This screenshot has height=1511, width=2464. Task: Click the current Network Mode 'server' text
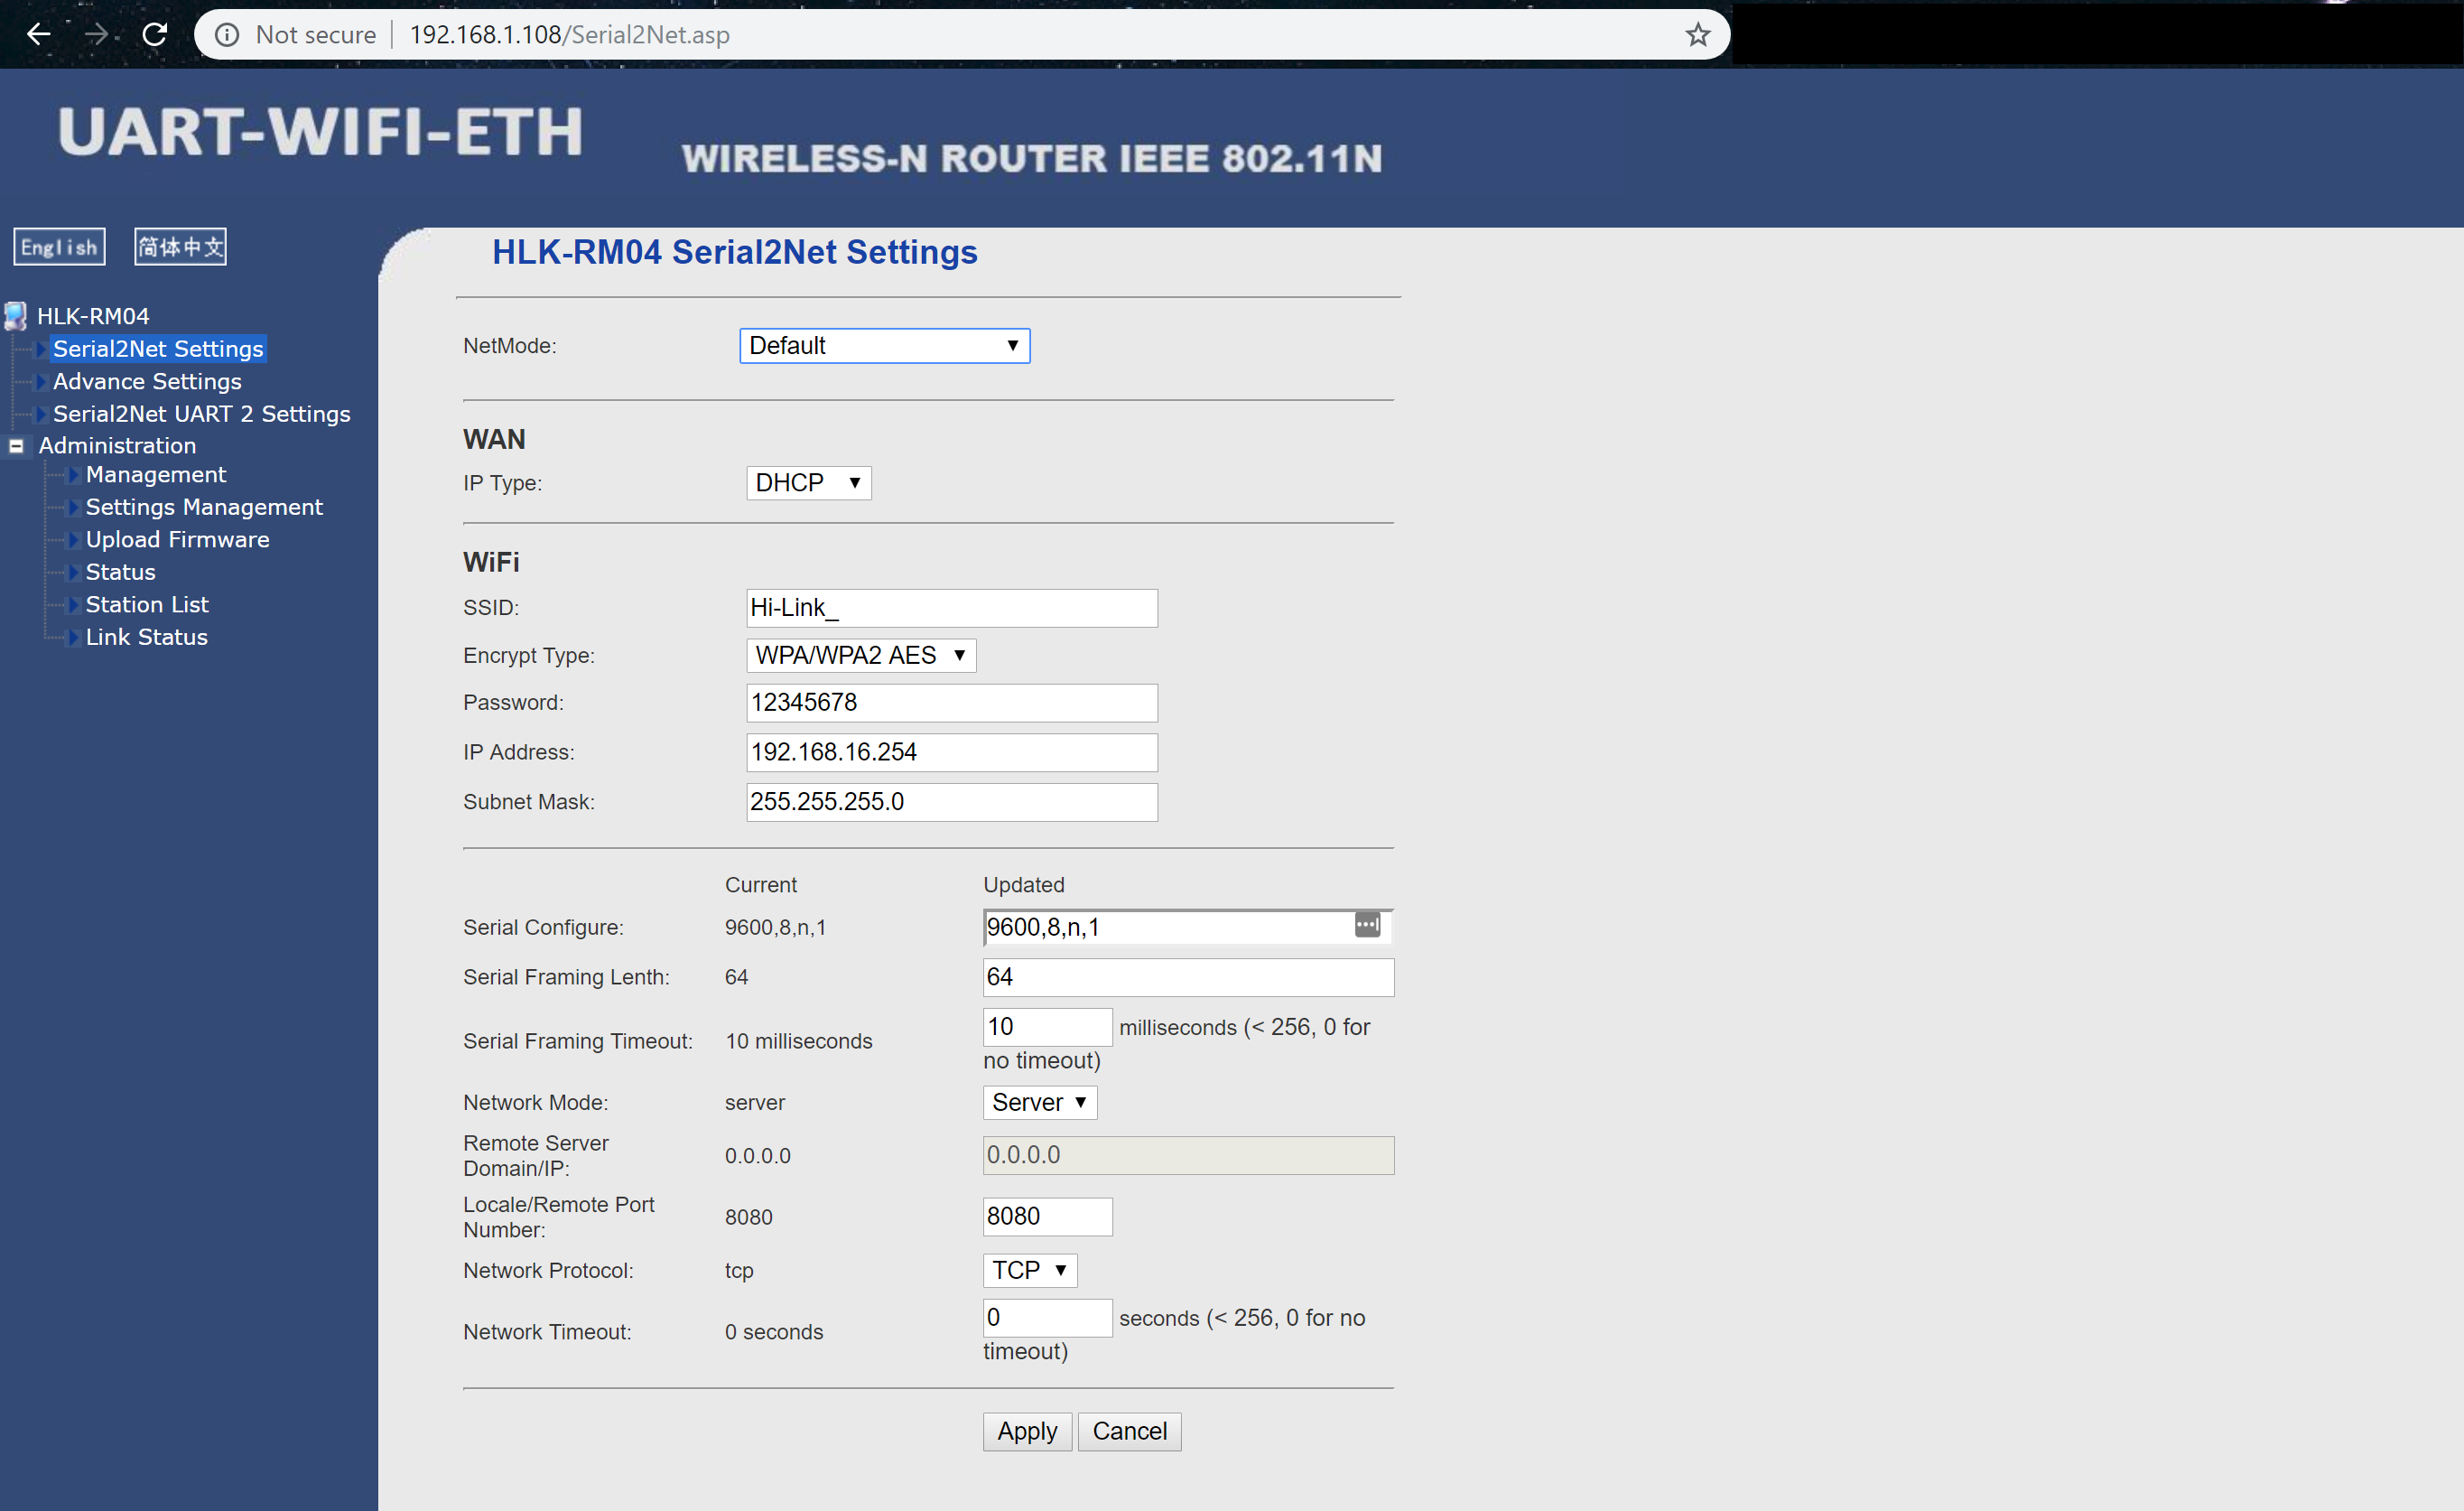coord(755,1103)
